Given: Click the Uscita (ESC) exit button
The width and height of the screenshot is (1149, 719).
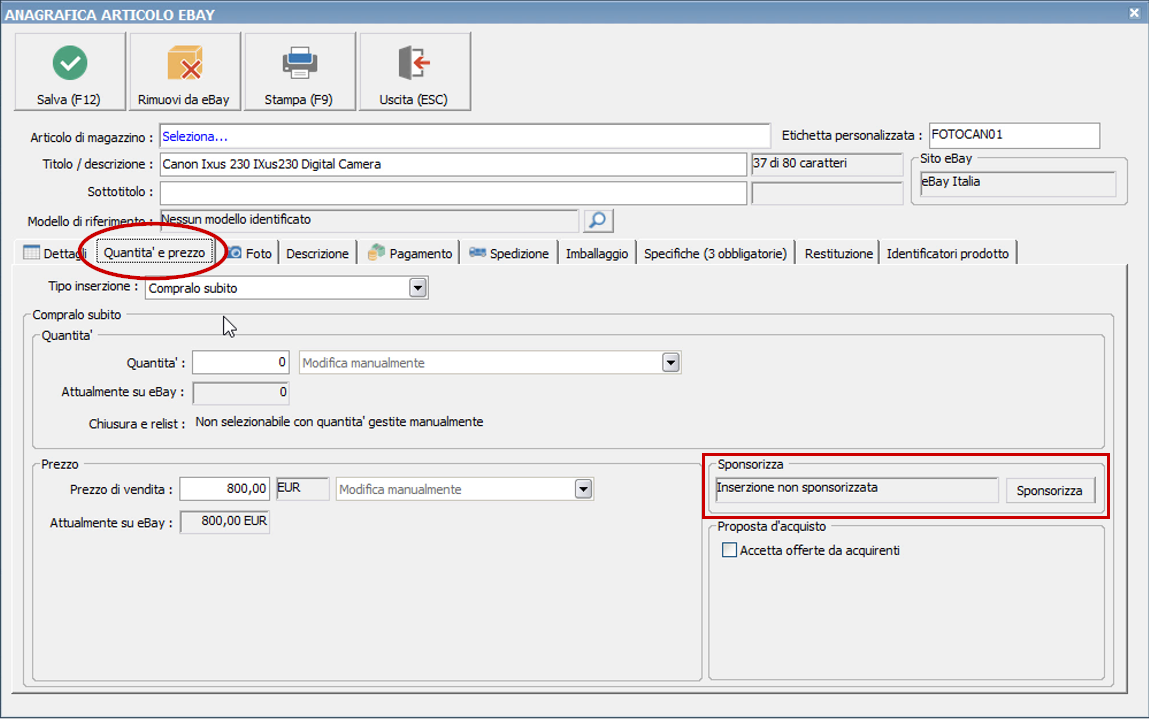Looking at the screenshot, I should (x=415, y=72).
